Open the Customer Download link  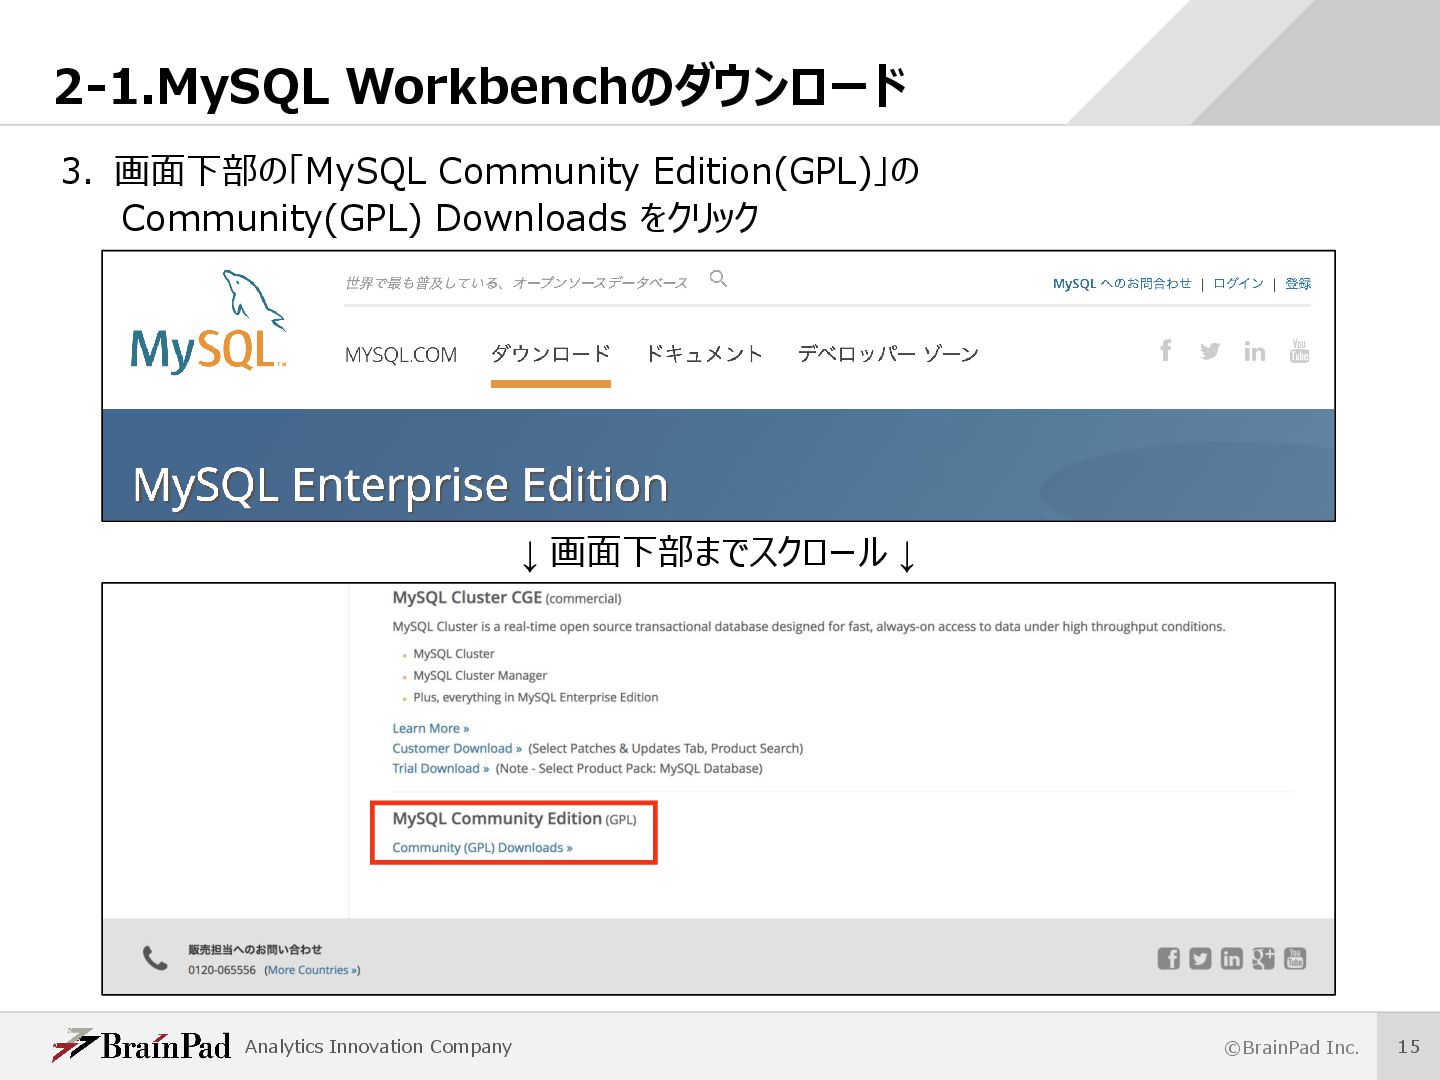point(457,748)
